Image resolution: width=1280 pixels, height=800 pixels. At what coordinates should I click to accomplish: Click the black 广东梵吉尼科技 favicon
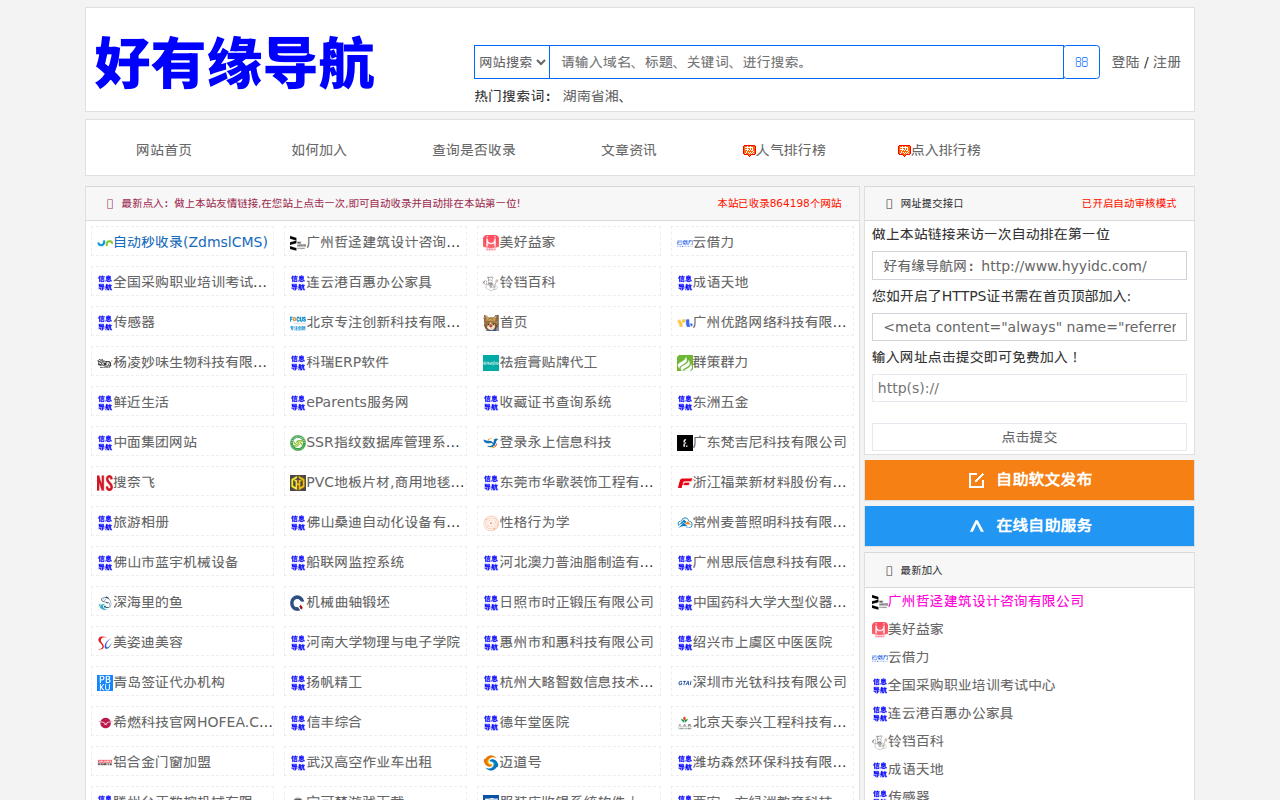click(684, 443)
